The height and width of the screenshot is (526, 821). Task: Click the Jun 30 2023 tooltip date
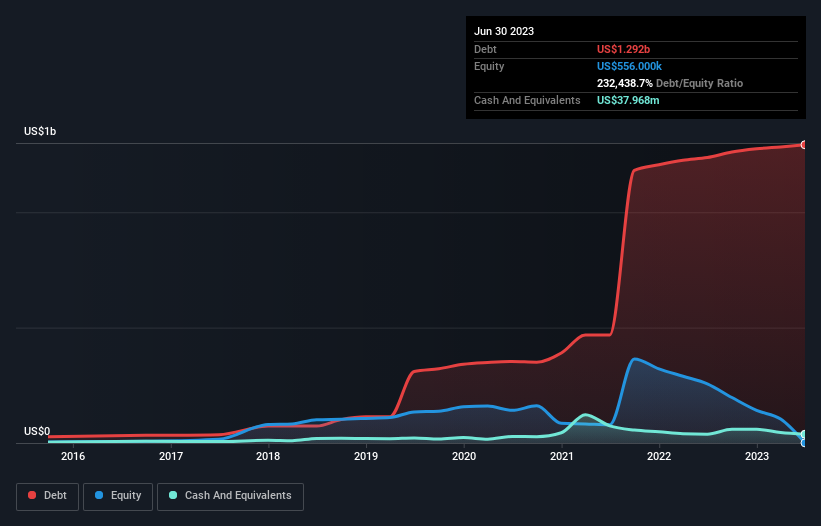[504, 31]
